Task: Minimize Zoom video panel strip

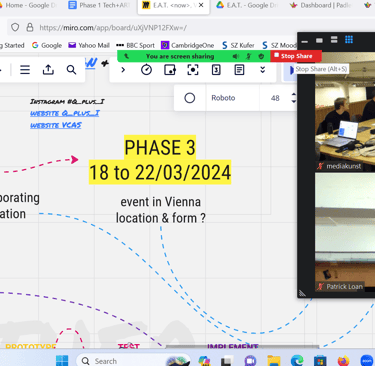Action: [304, 42]
